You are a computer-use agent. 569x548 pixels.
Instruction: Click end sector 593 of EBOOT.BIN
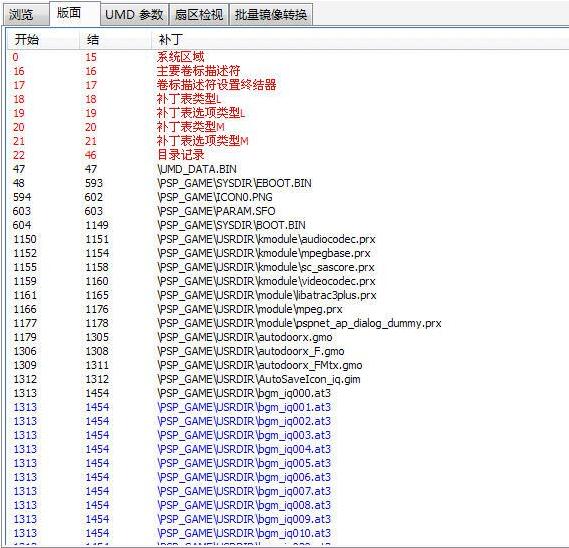[94, 183]
